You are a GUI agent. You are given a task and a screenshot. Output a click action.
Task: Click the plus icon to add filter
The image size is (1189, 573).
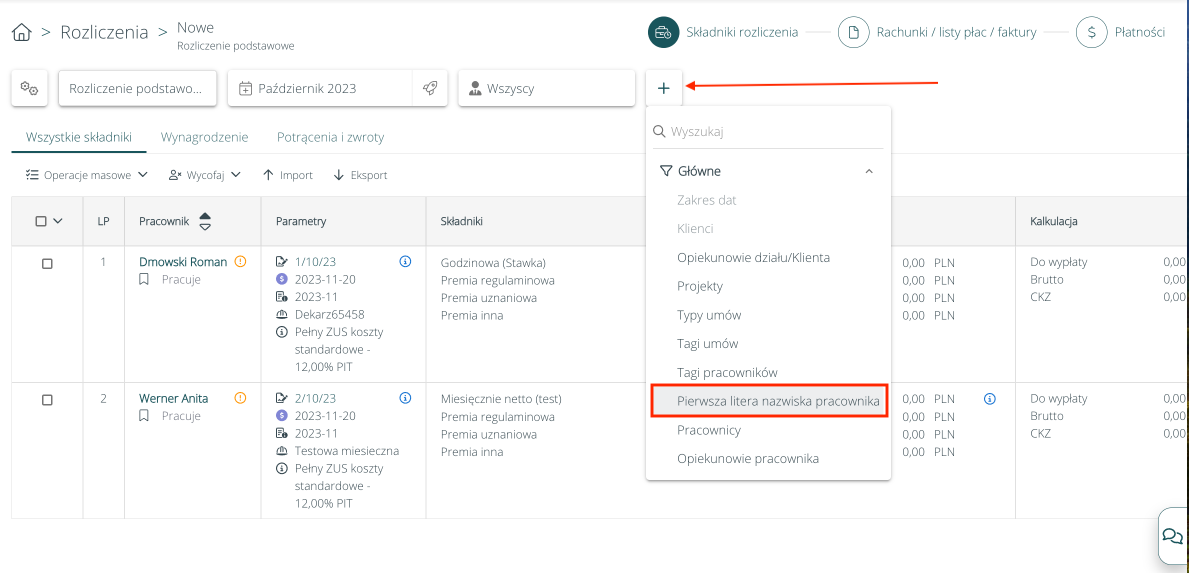[x=664, y=88]
